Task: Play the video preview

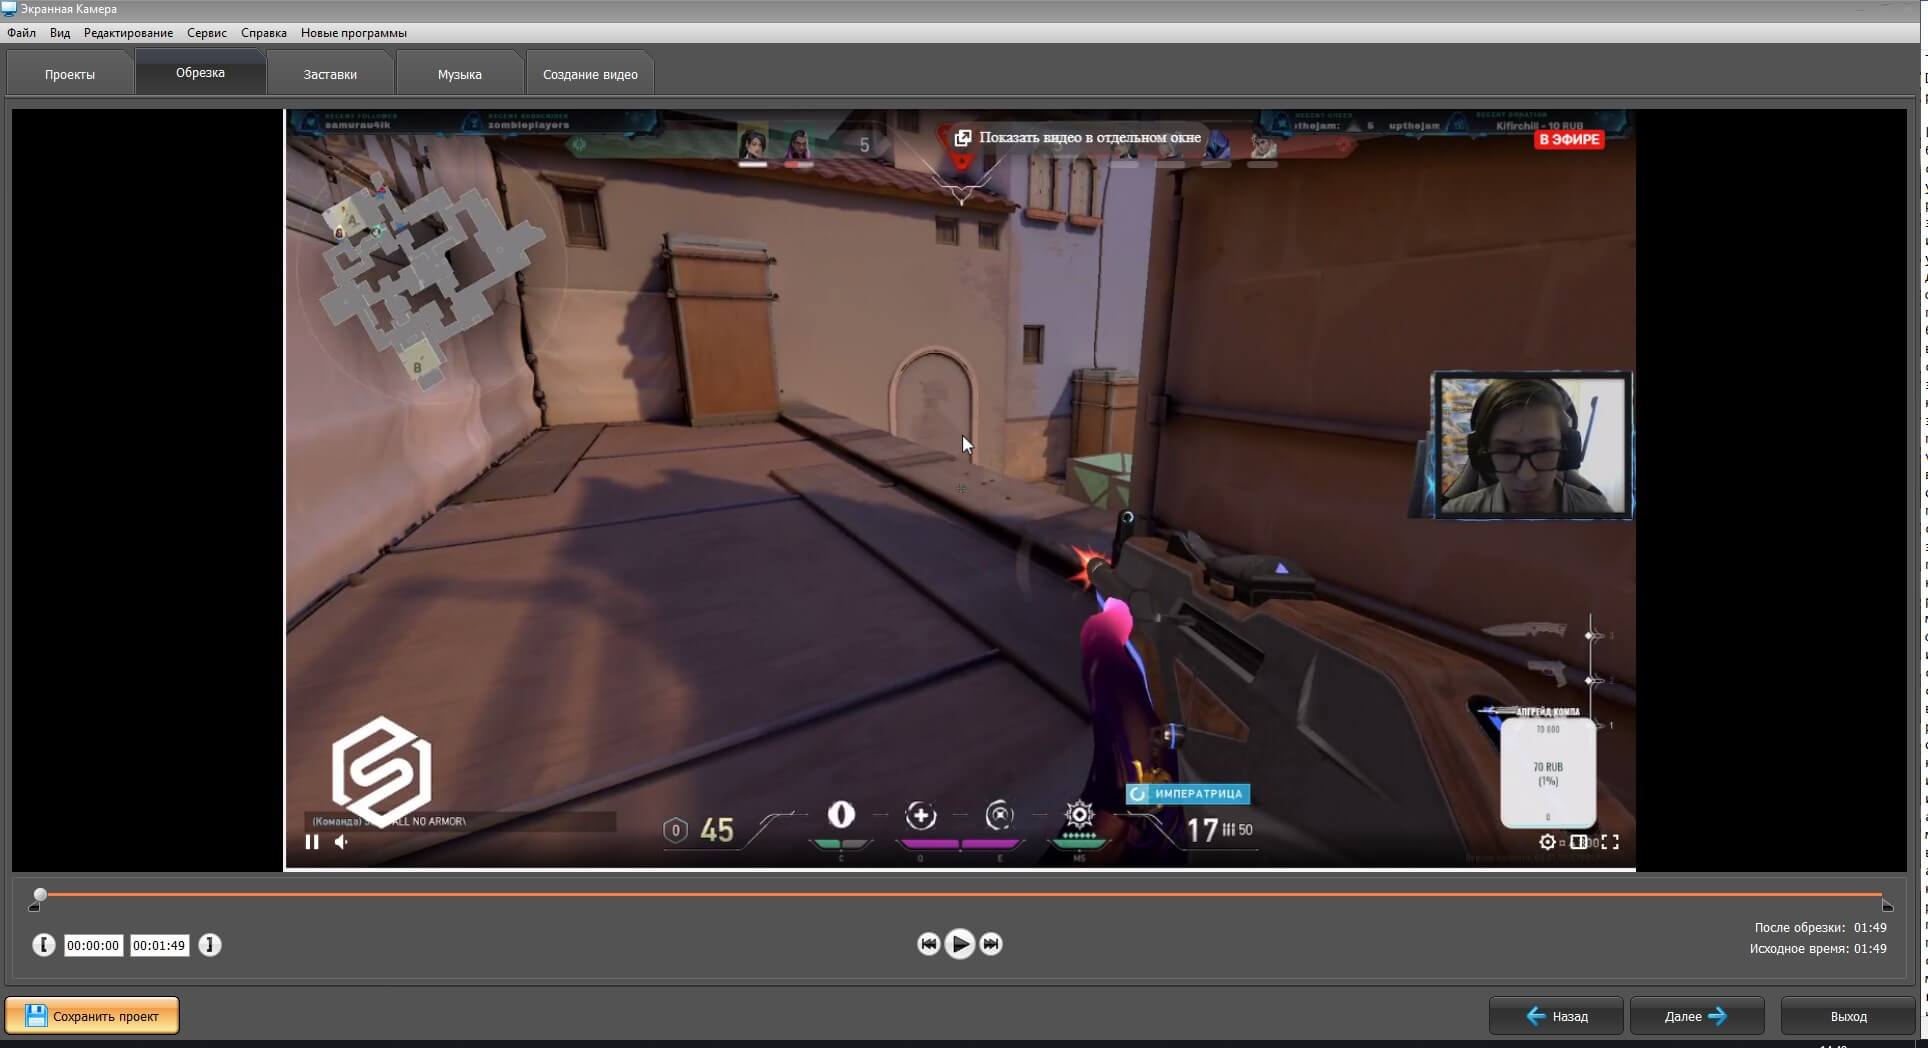Action: pos(960,944)
